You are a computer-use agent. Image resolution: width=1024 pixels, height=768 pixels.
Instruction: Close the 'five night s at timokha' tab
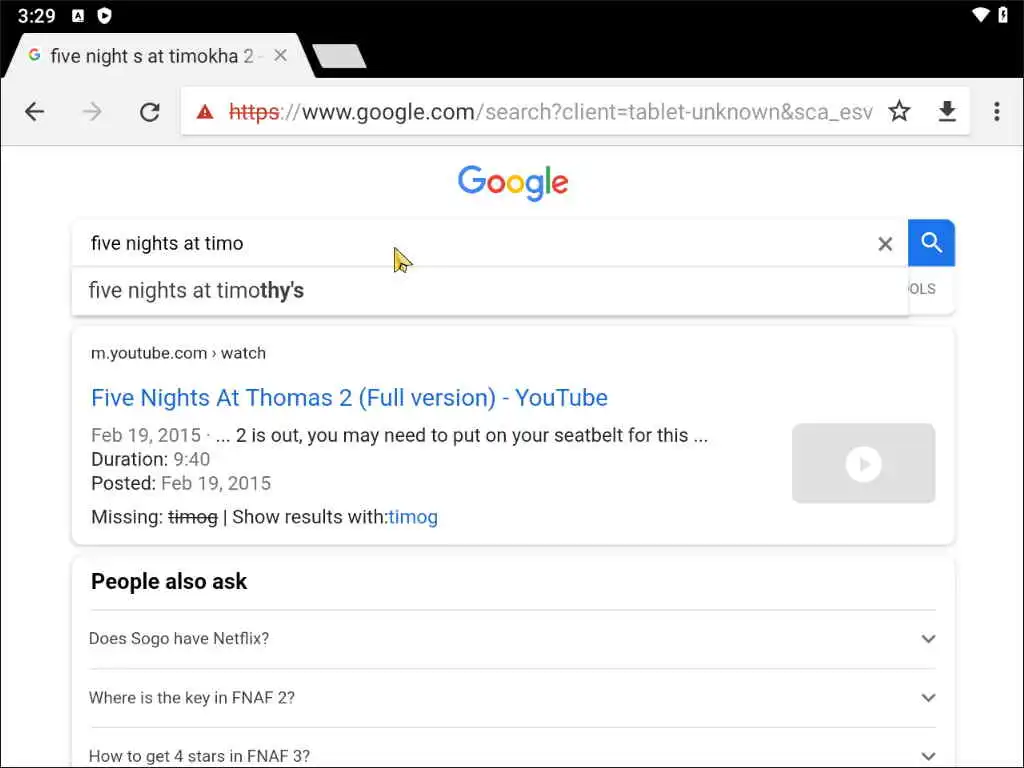pyautogui.click(x=281, y=56)
